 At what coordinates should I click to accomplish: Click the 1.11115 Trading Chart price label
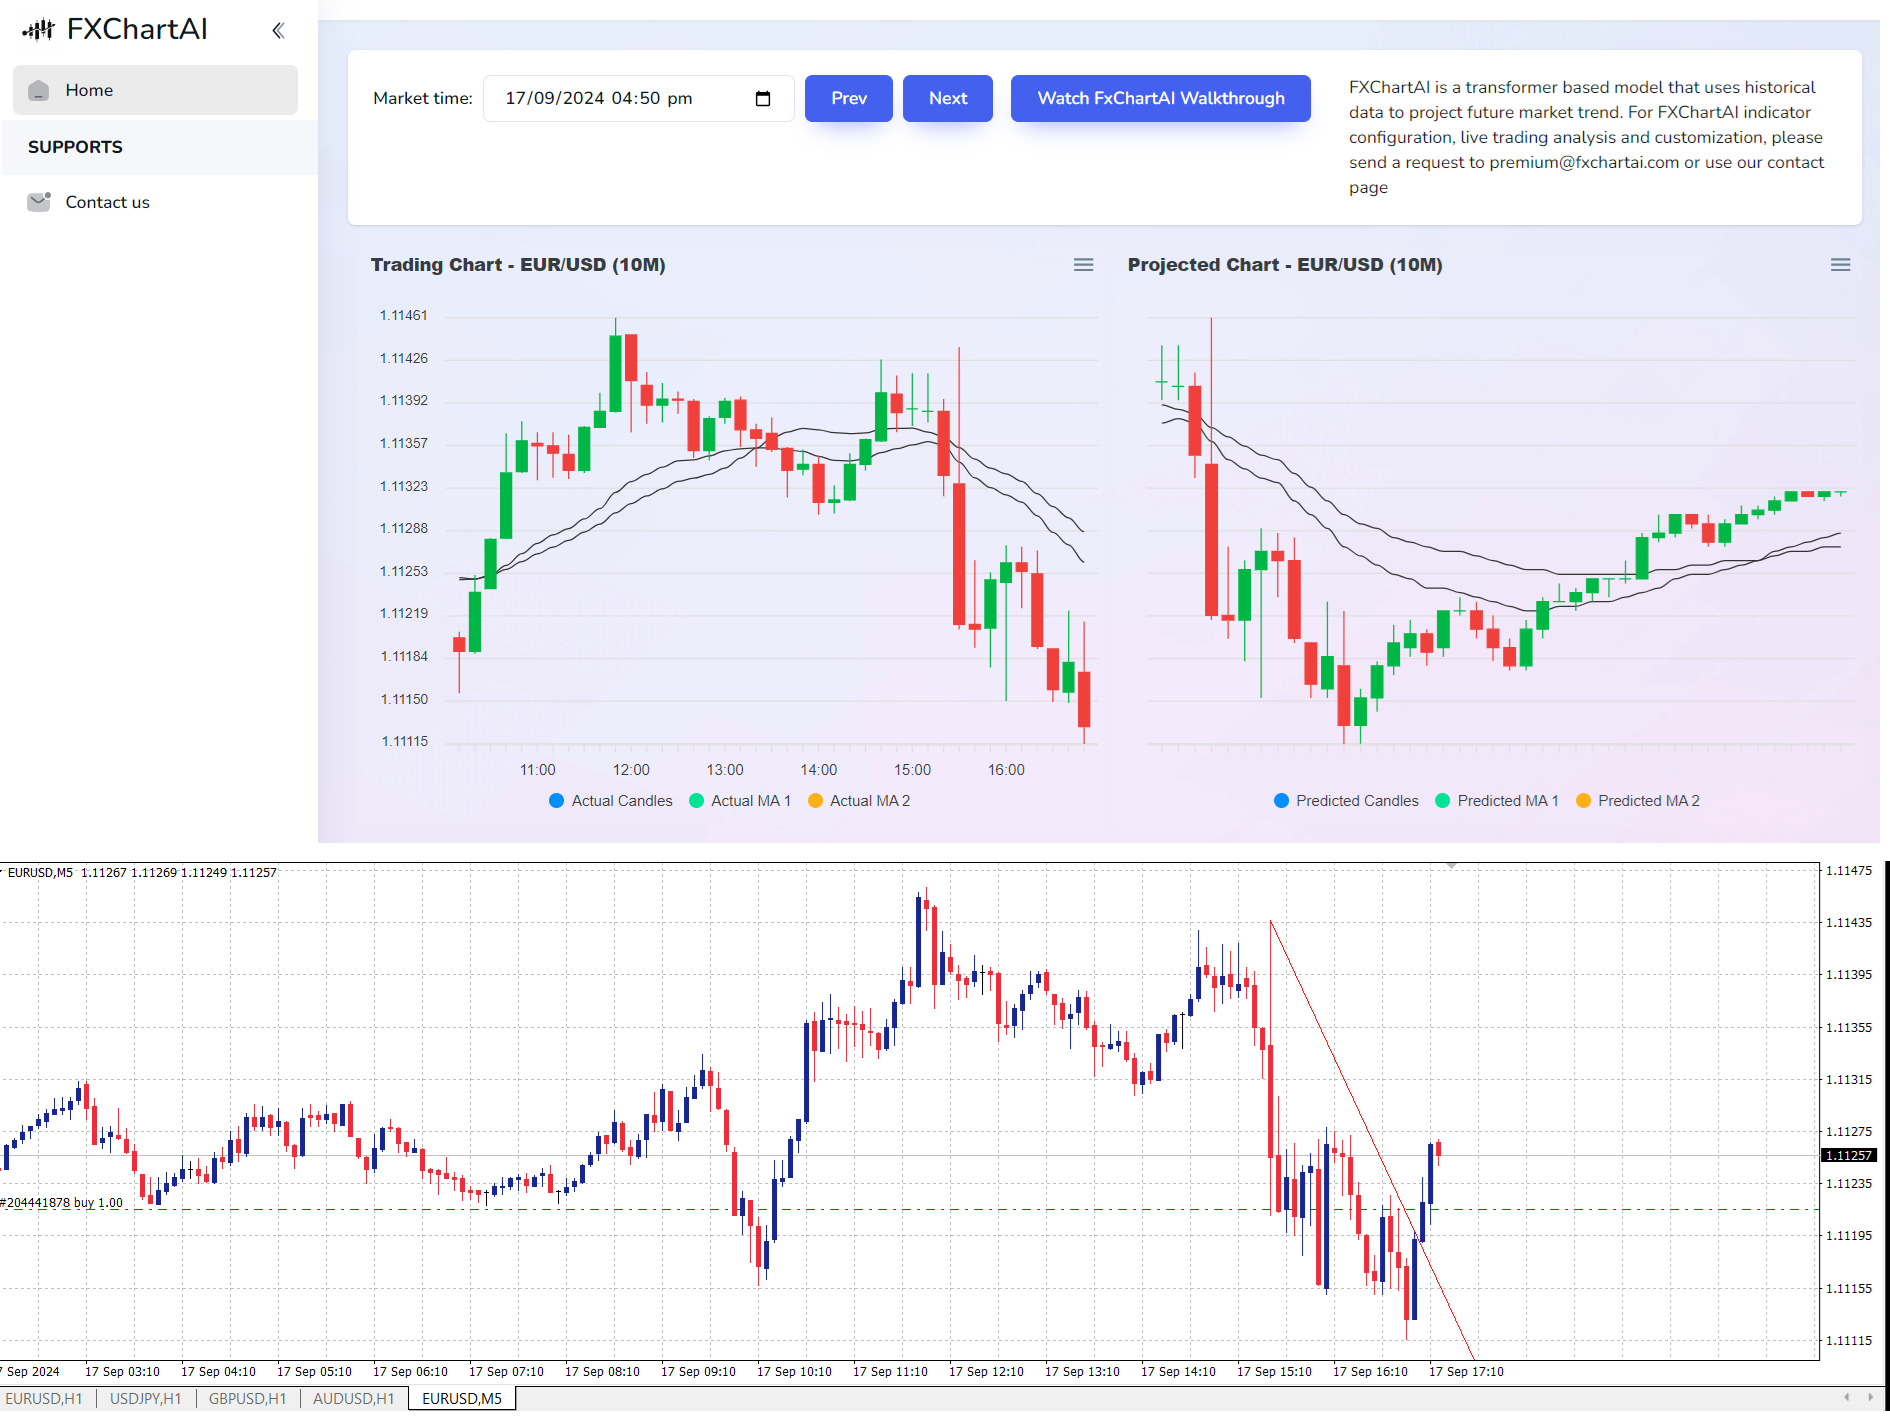coord(405,741)
